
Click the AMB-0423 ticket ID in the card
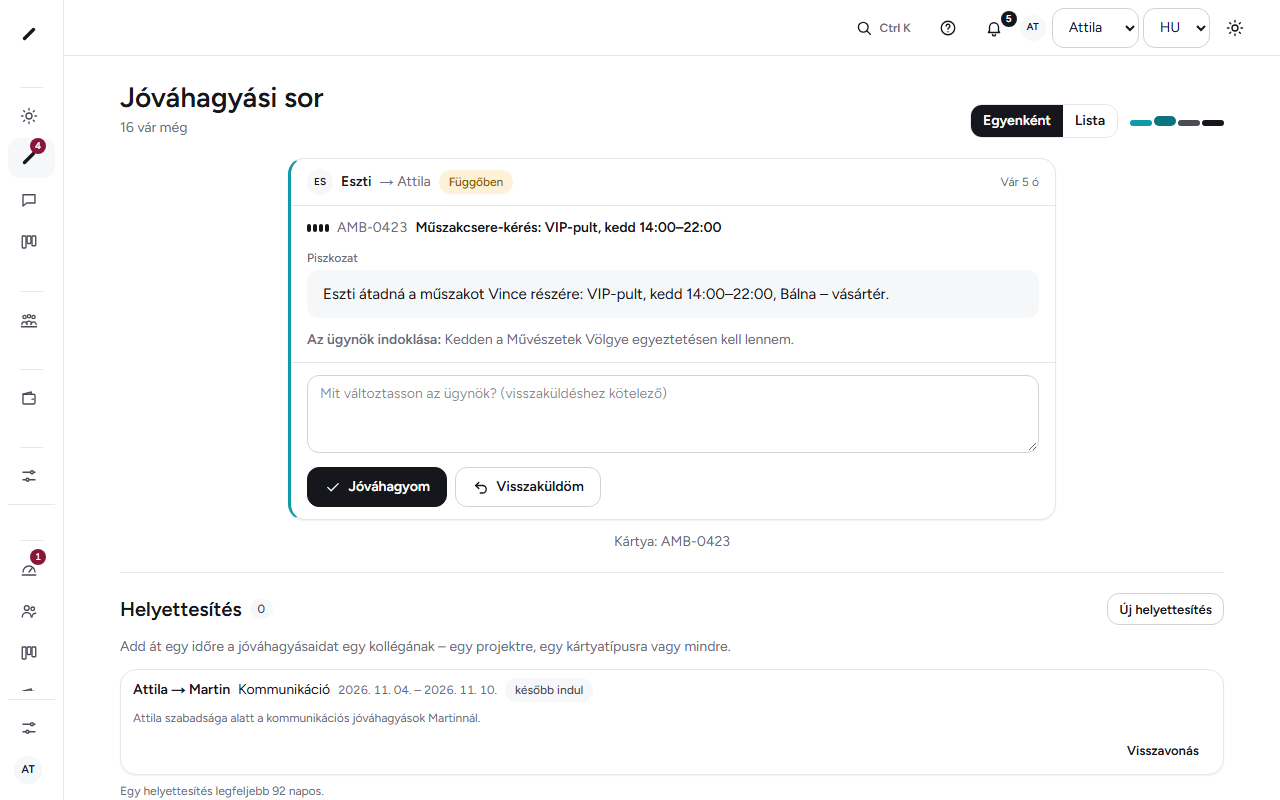point(372,227)
